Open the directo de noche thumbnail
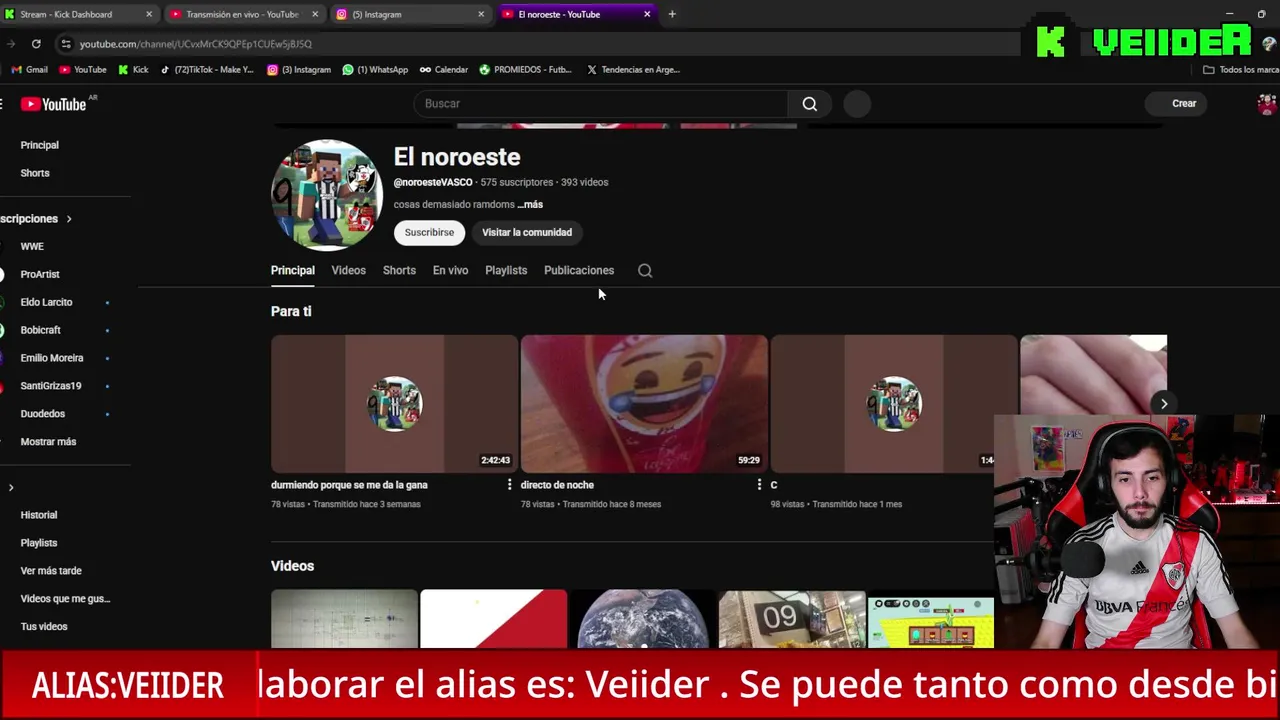The width and height of the screenshot is (1280, 720). click(x=644, y=404)
